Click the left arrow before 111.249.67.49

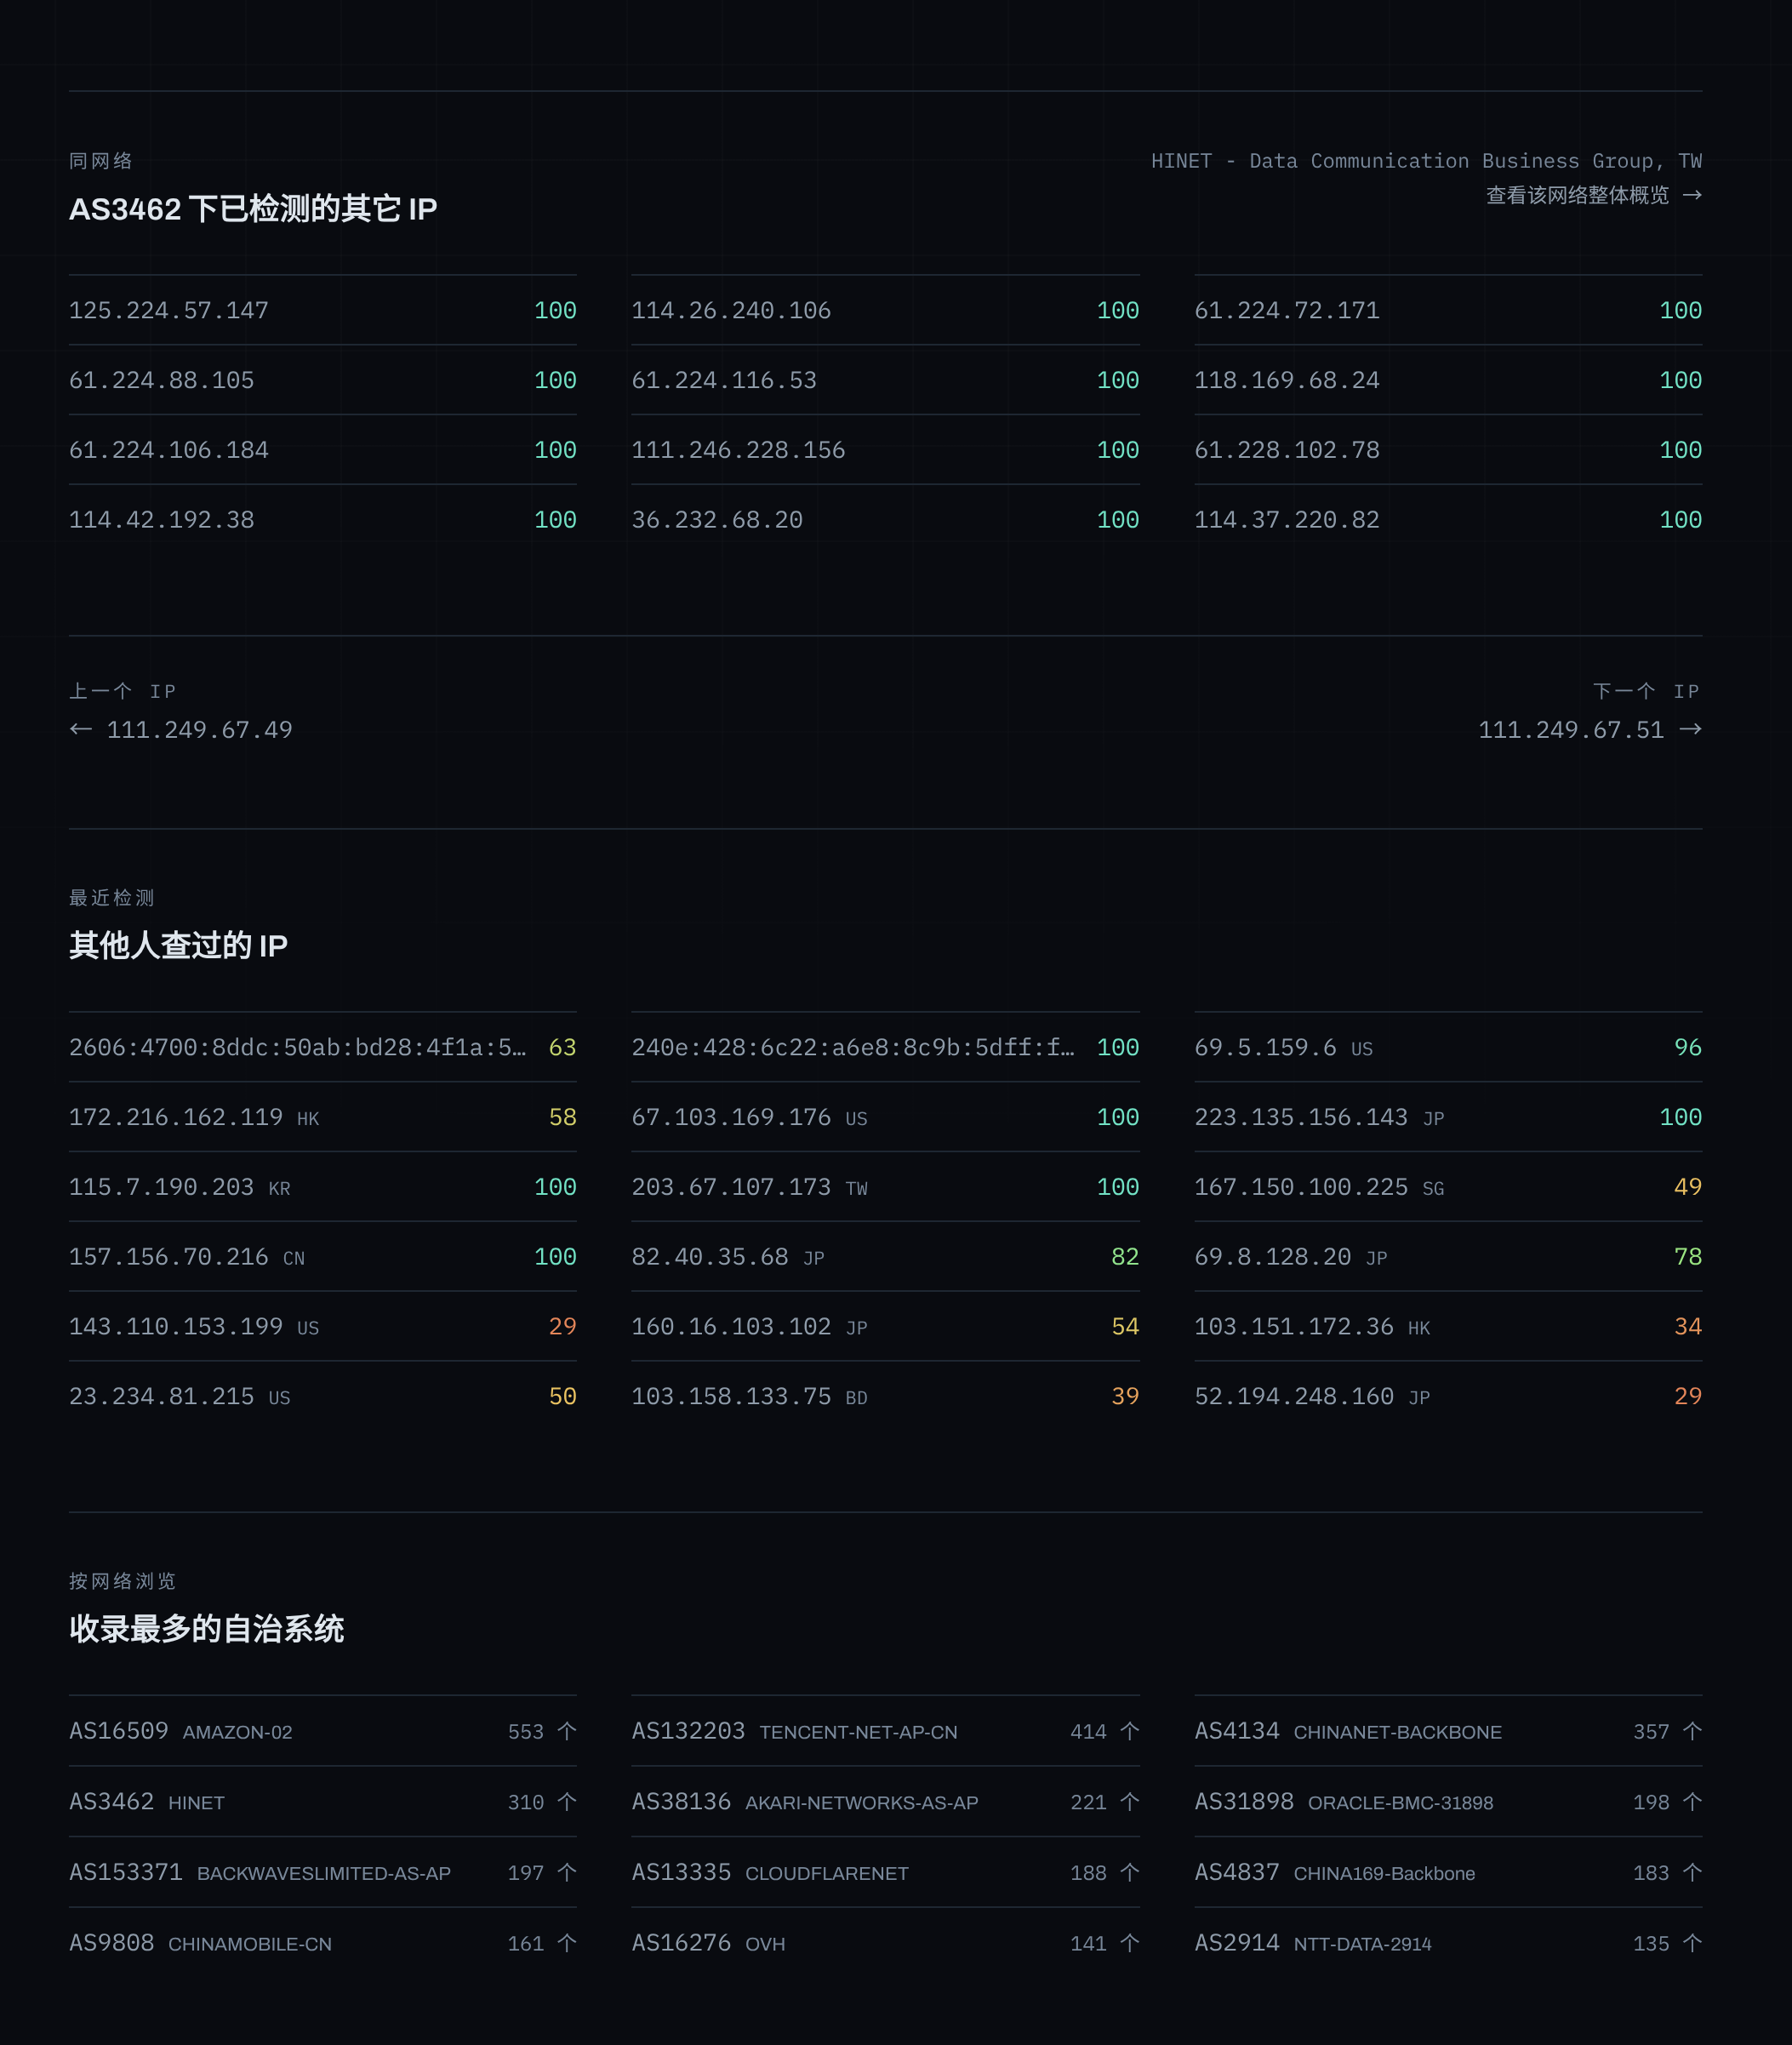coord(81,729)
